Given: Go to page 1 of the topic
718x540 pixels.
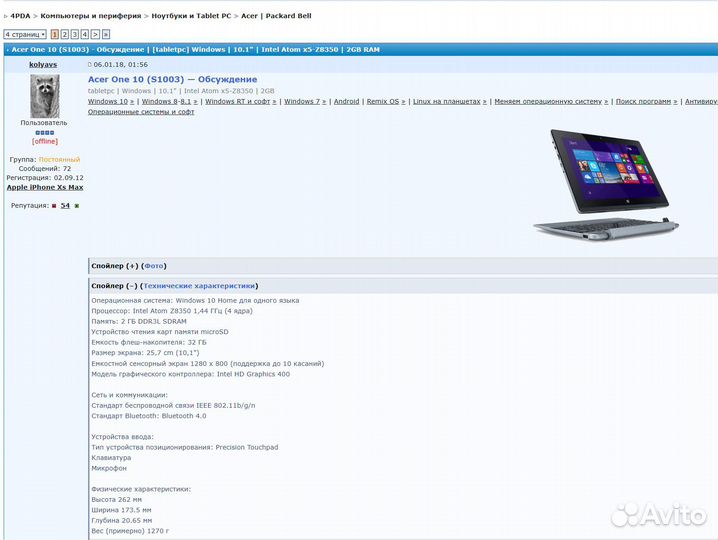Looking at the screenshot, I should pyautogui.click(x=54, y=34).
